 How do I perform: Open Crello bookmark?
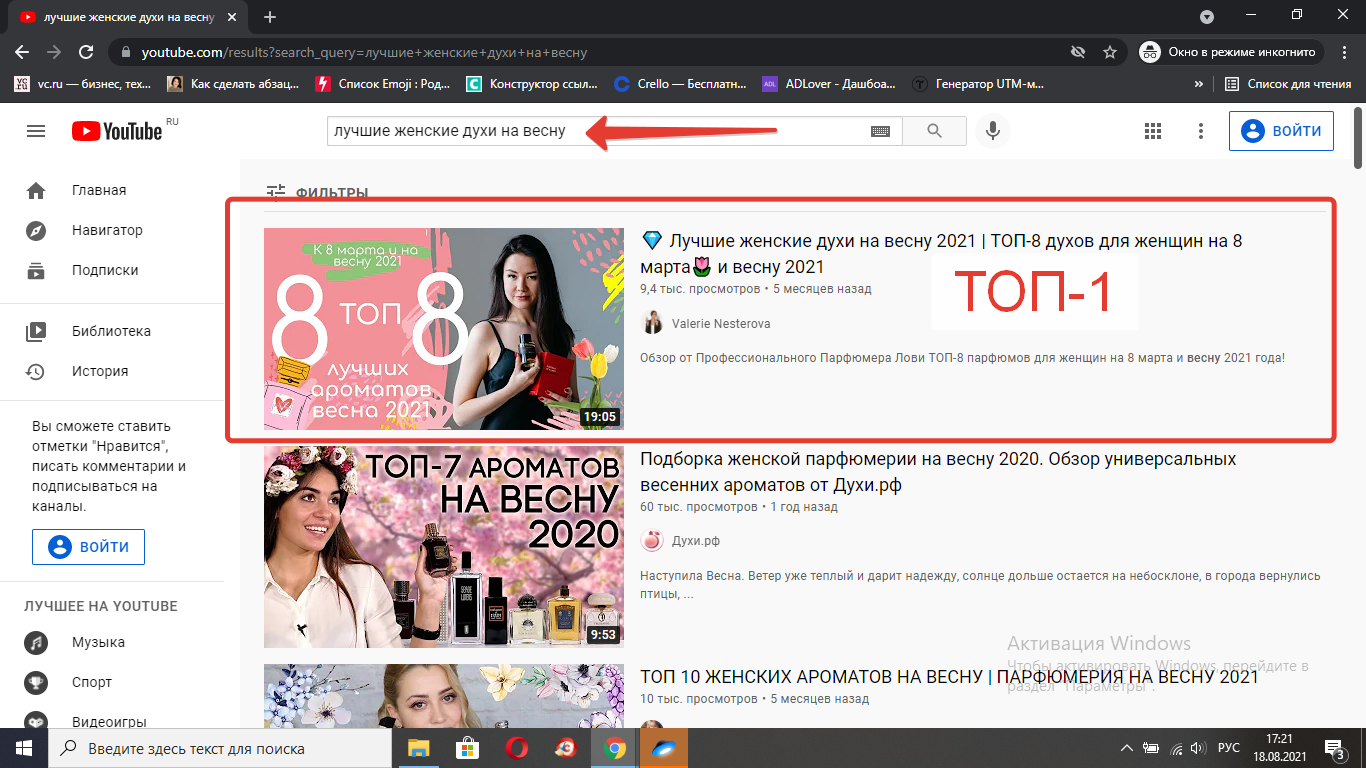(680, 84)
